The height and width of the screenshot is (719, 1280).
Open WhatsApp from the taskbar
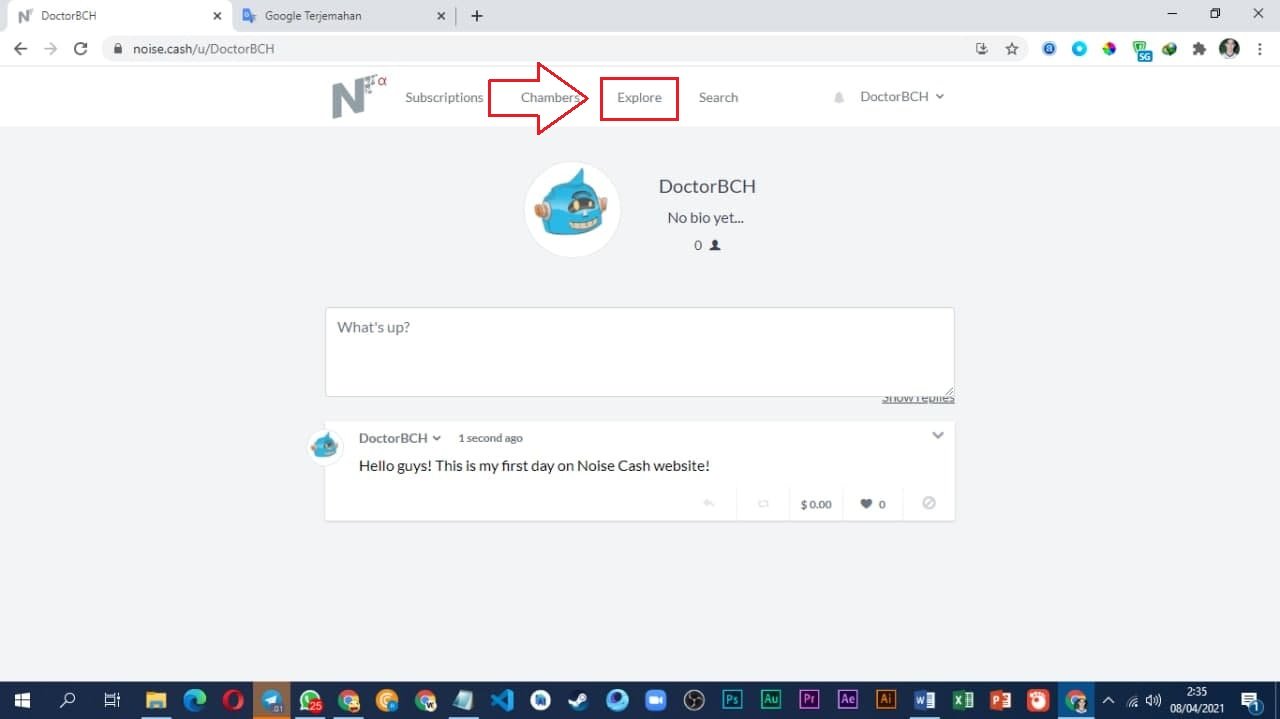(310, 700)
